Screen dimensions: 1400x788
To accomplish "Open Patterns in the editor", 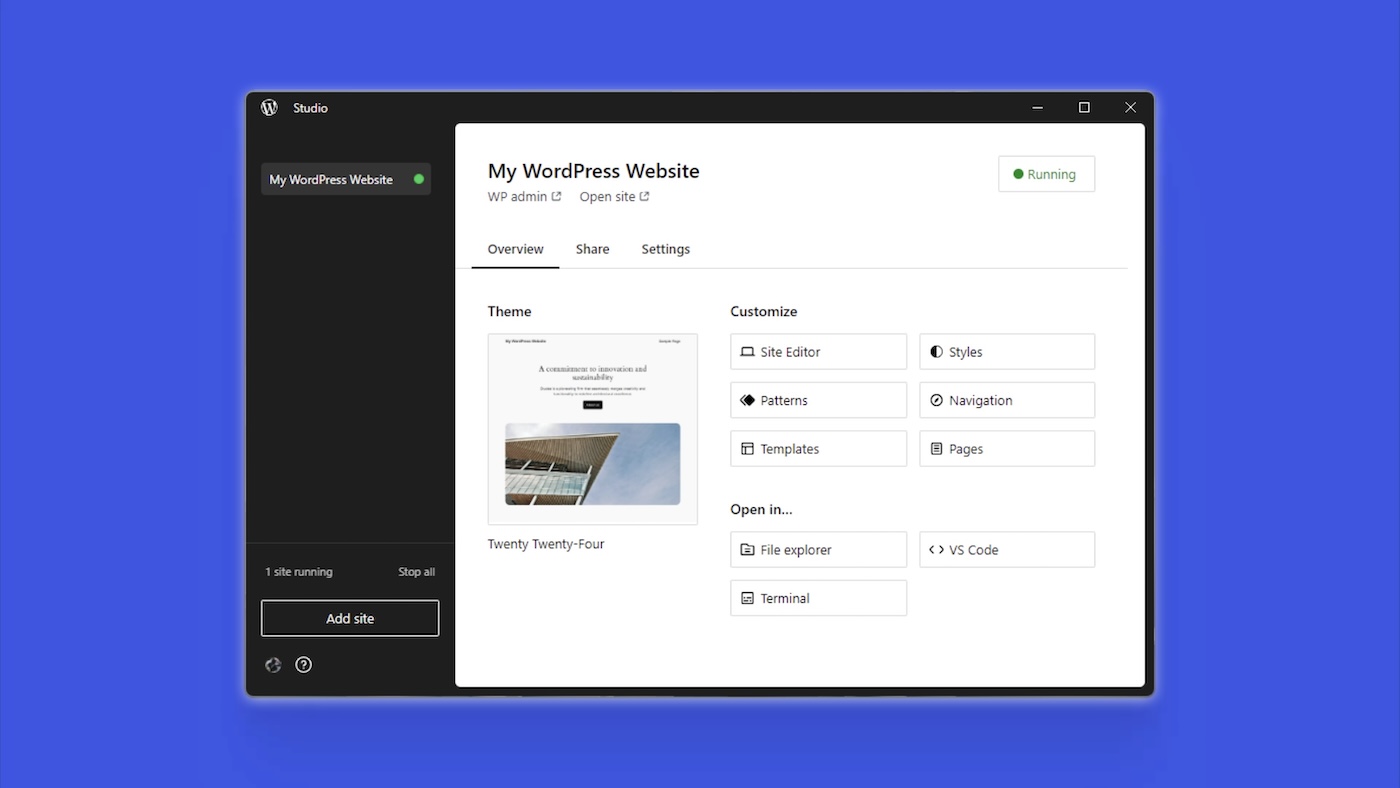I will coord(818,400).
